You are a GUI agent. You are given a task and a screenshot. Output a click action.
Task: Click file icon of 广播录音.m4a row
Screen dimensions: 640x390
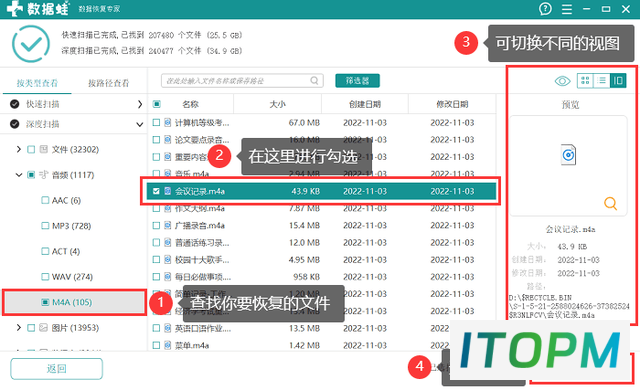(167, 225)
